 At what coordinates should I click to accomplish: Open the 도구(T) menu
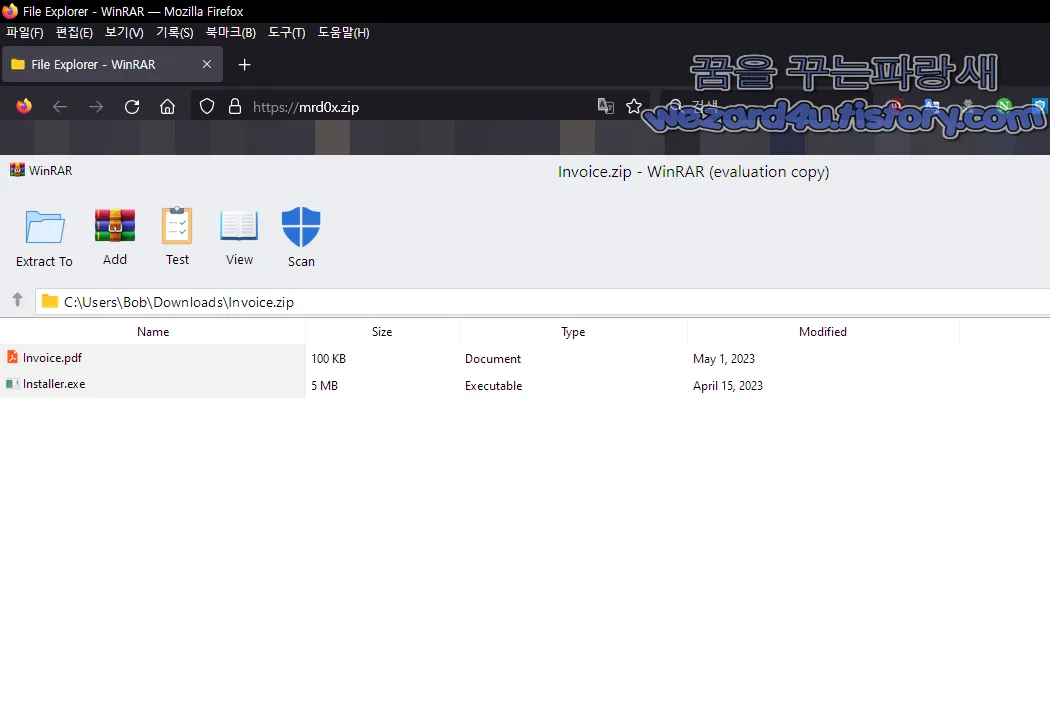(x=287, y=33)
